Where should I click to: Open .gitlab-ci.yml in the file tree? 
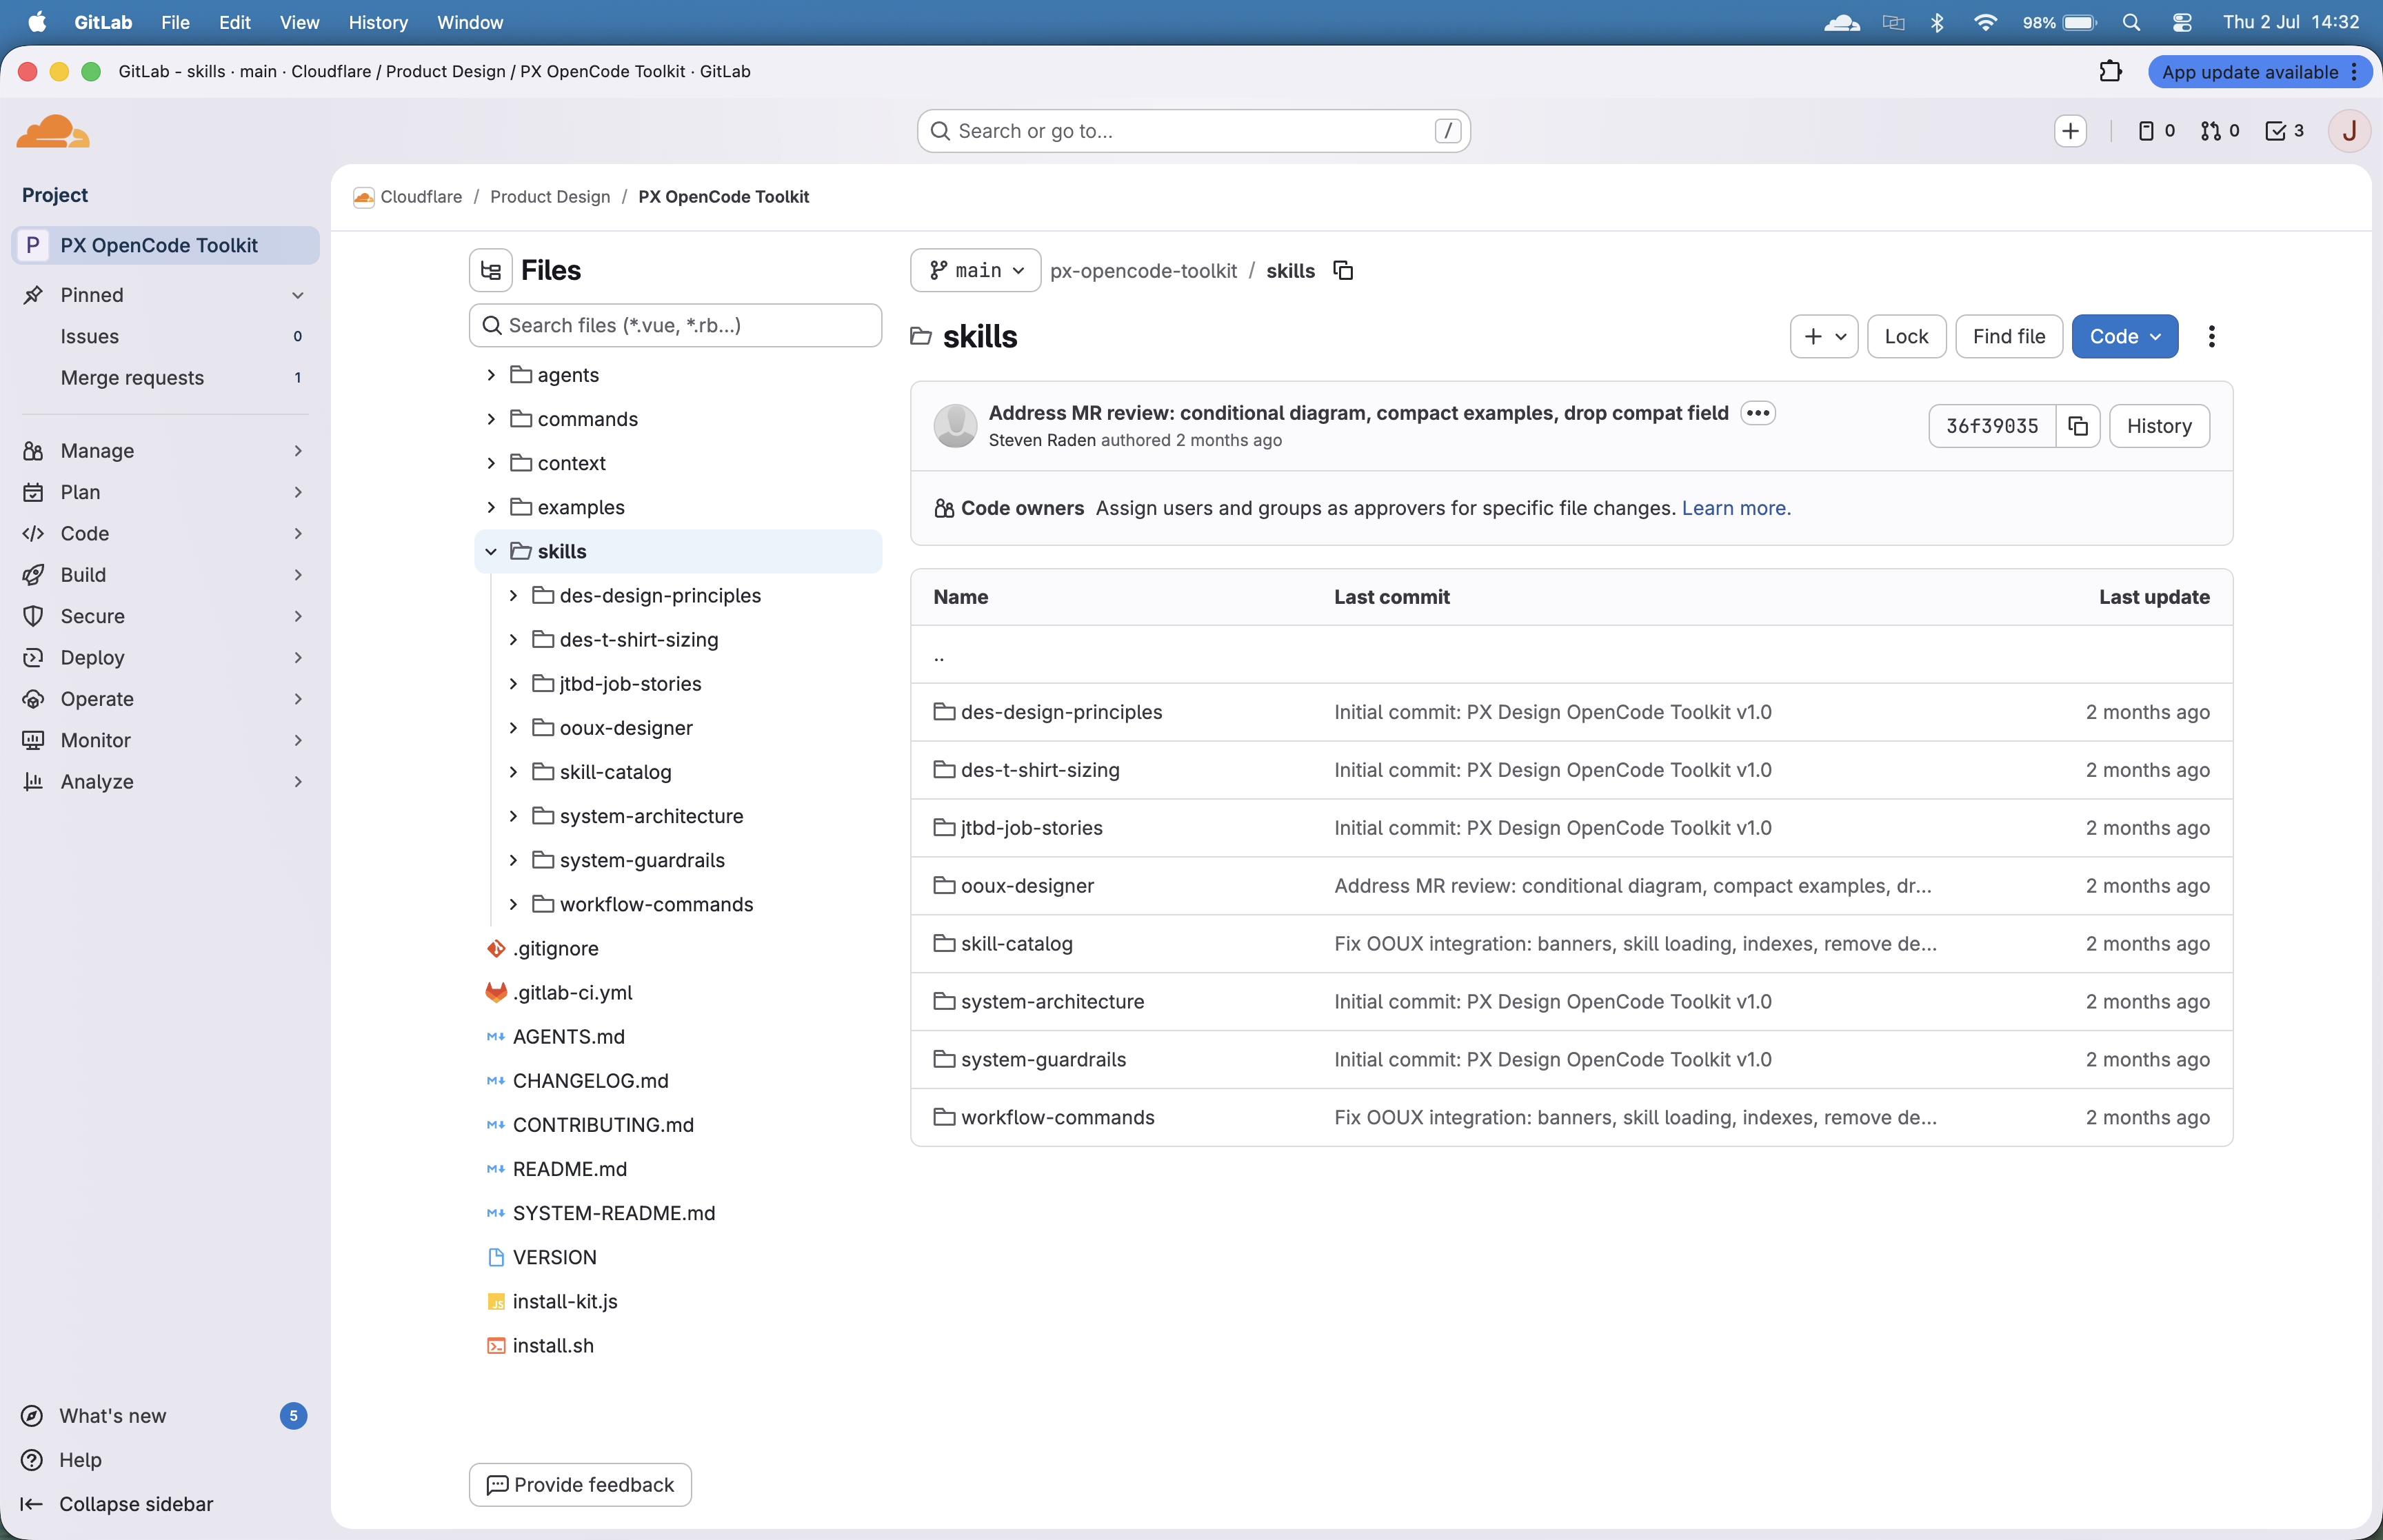tap(572, 992)
